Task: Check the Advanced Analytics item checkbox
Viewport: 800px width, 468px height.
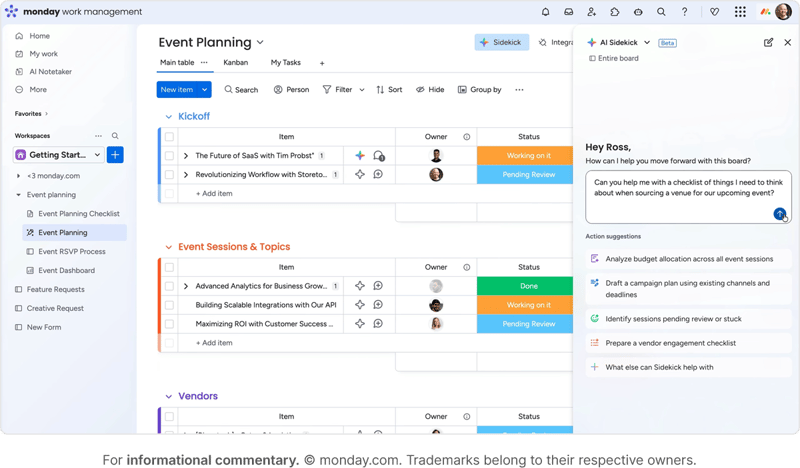Action: 169,286
